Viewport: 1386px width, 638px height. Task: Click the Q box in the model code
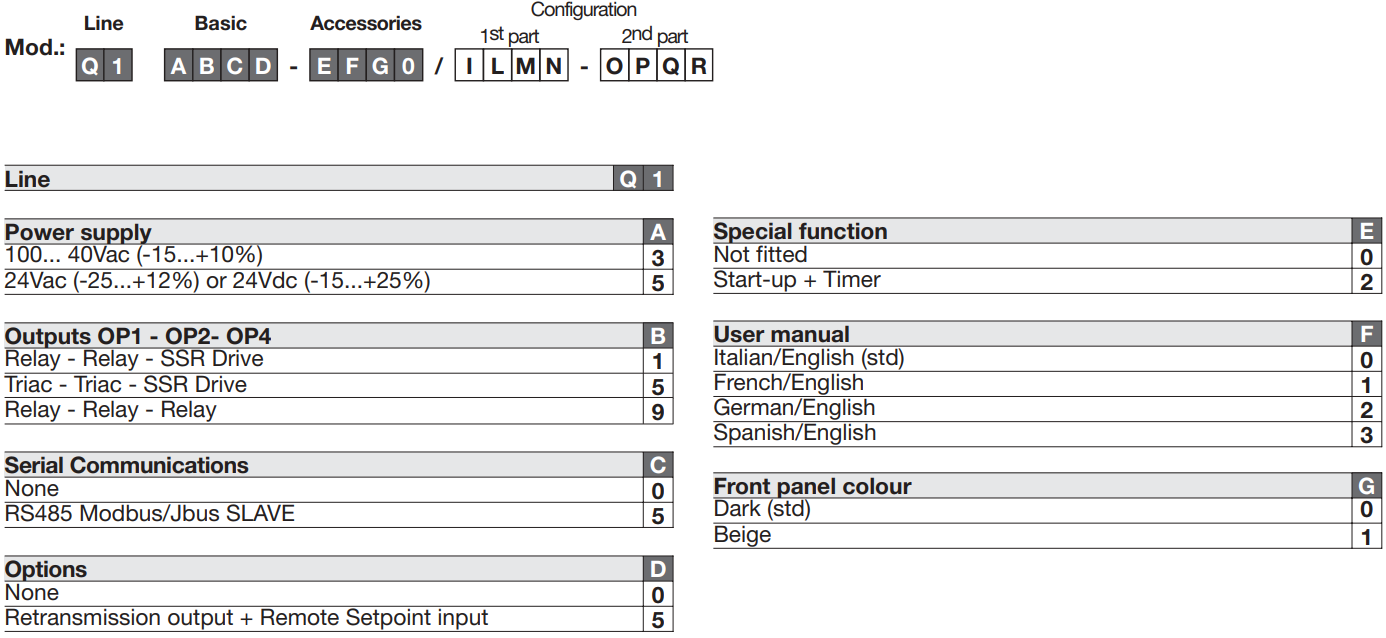pos(90,67)
